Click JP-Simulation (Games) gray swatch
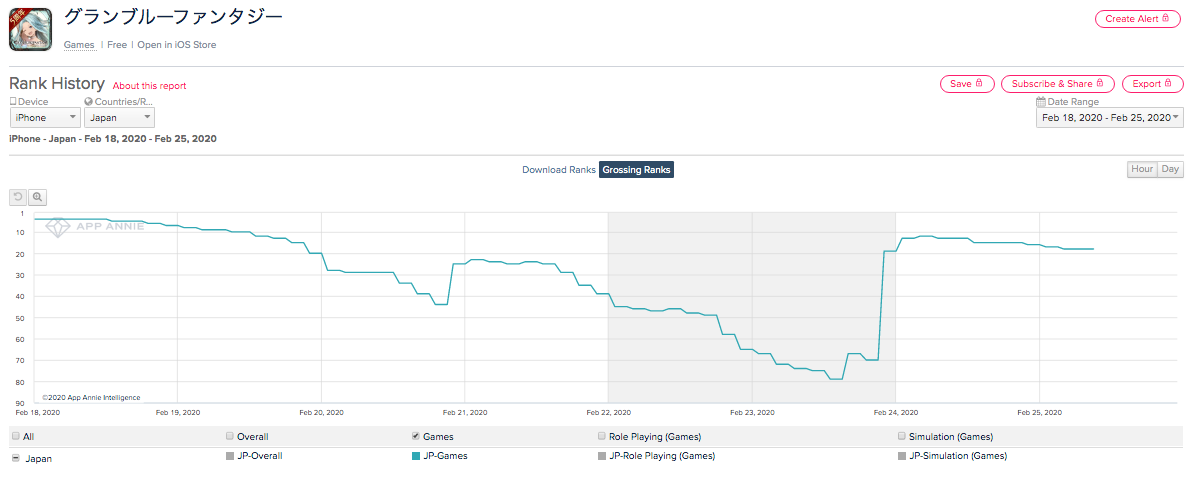 tap(902, 456)
